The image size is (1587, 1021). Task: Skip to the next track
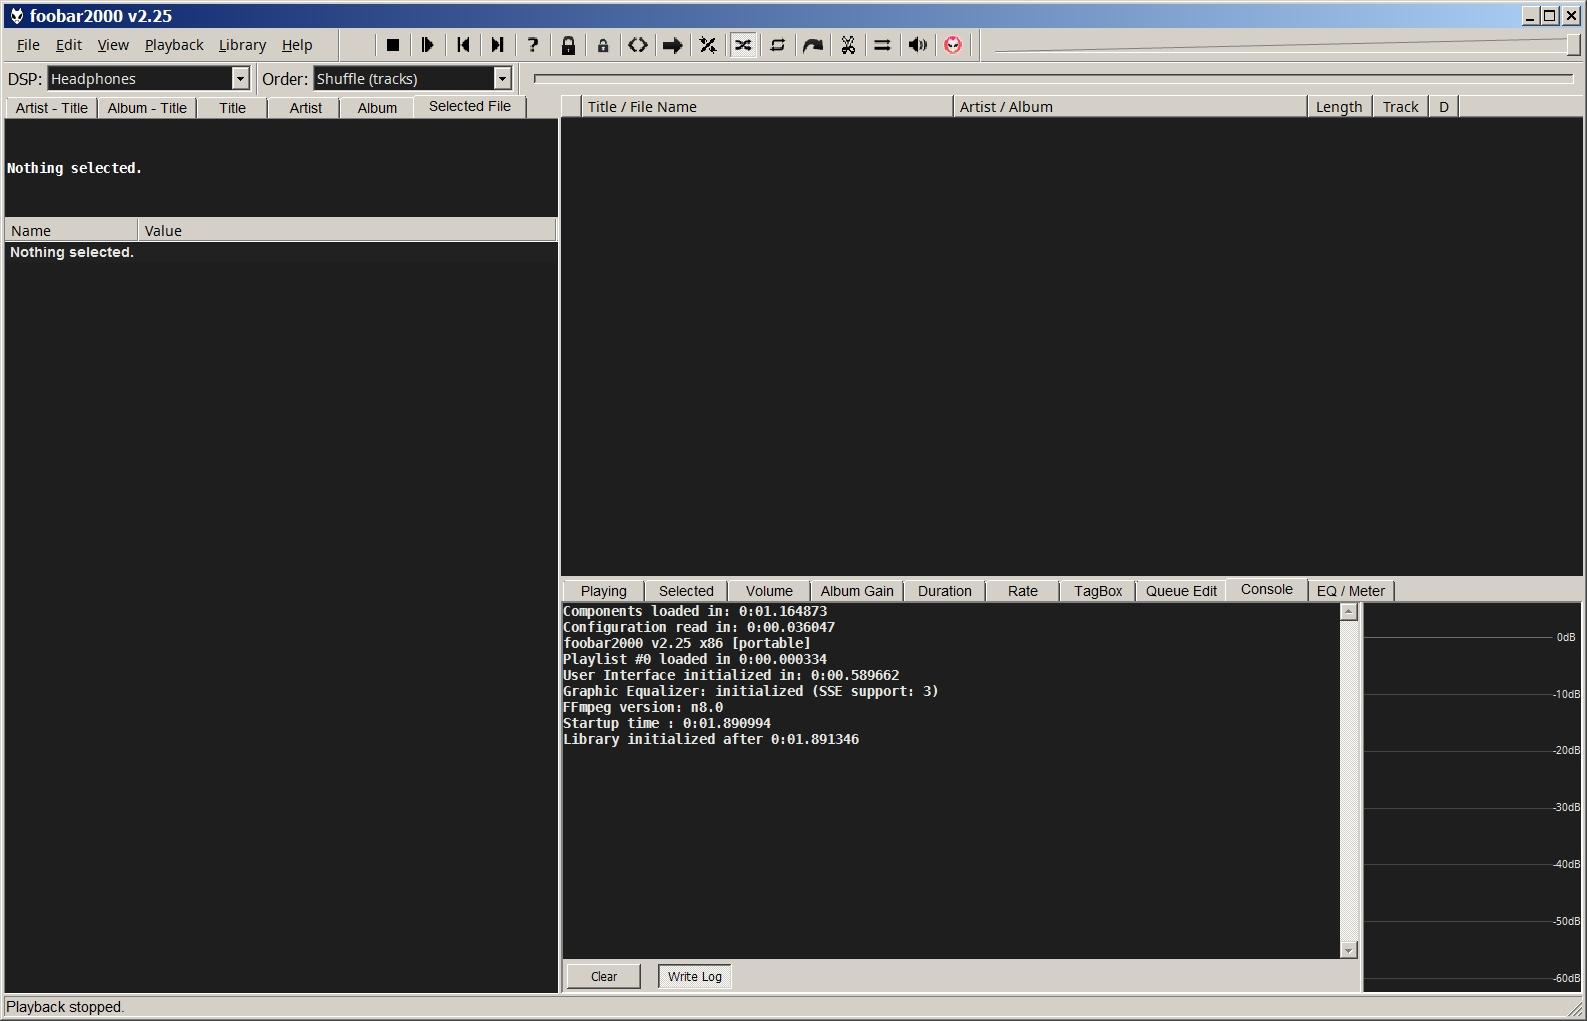pyautogui.click(x=498, y=45)
